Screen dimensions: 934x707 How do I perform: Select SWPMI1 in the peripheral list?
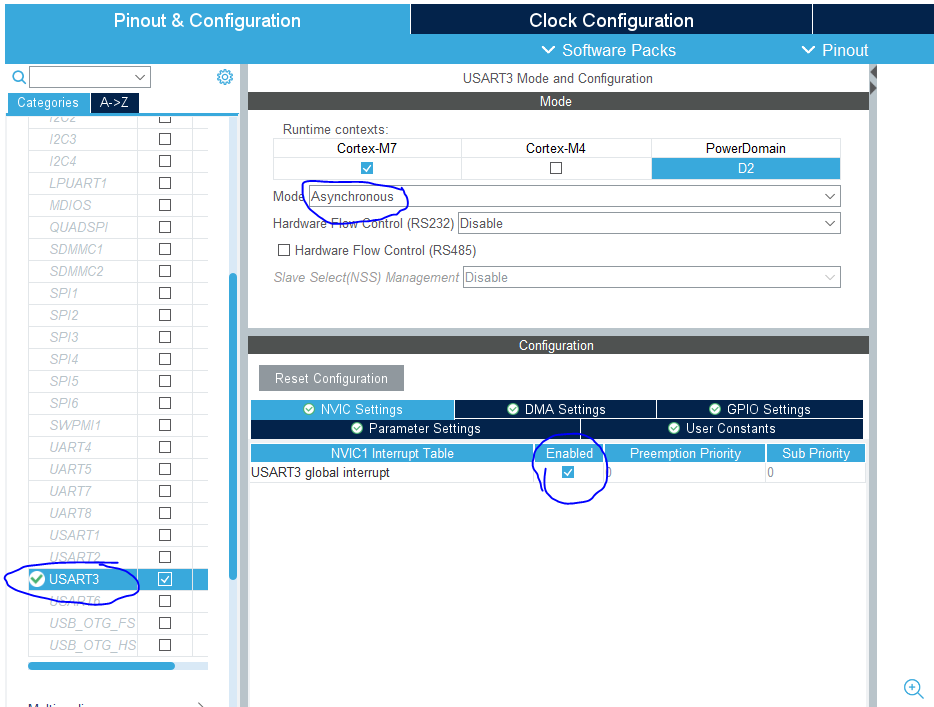(75, 425)
